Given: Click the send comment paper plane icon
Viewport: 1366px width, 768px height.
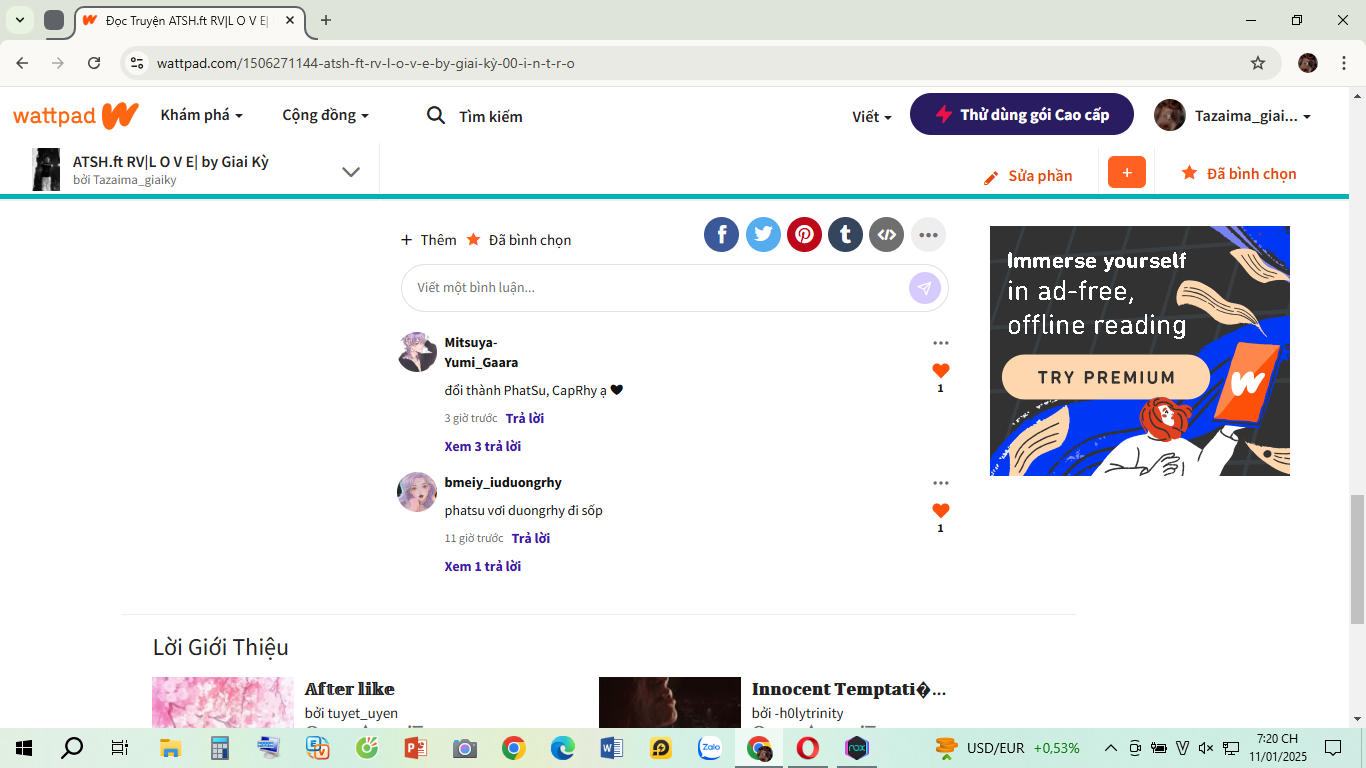Looking at the screenshot, I should coord(925,288).
